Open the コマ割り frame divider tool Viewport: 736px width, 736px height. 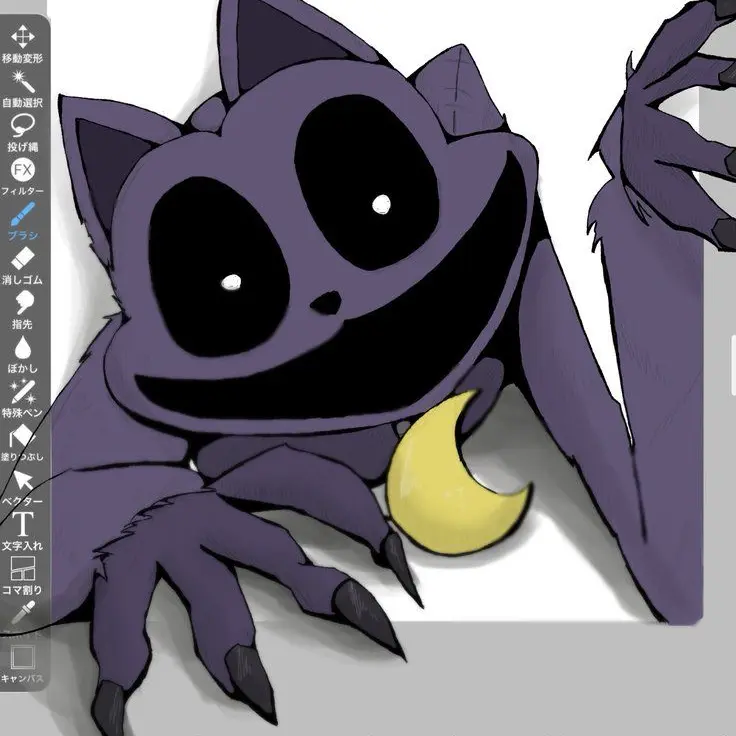point(22,571)
